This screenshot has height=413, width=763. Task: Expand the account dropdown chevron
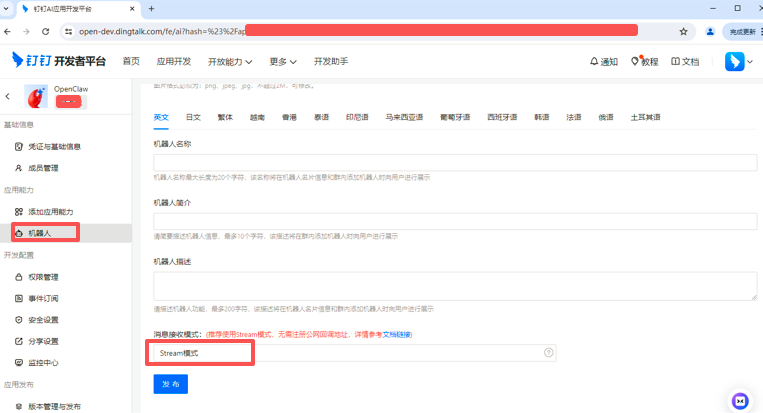coord(750,62)
